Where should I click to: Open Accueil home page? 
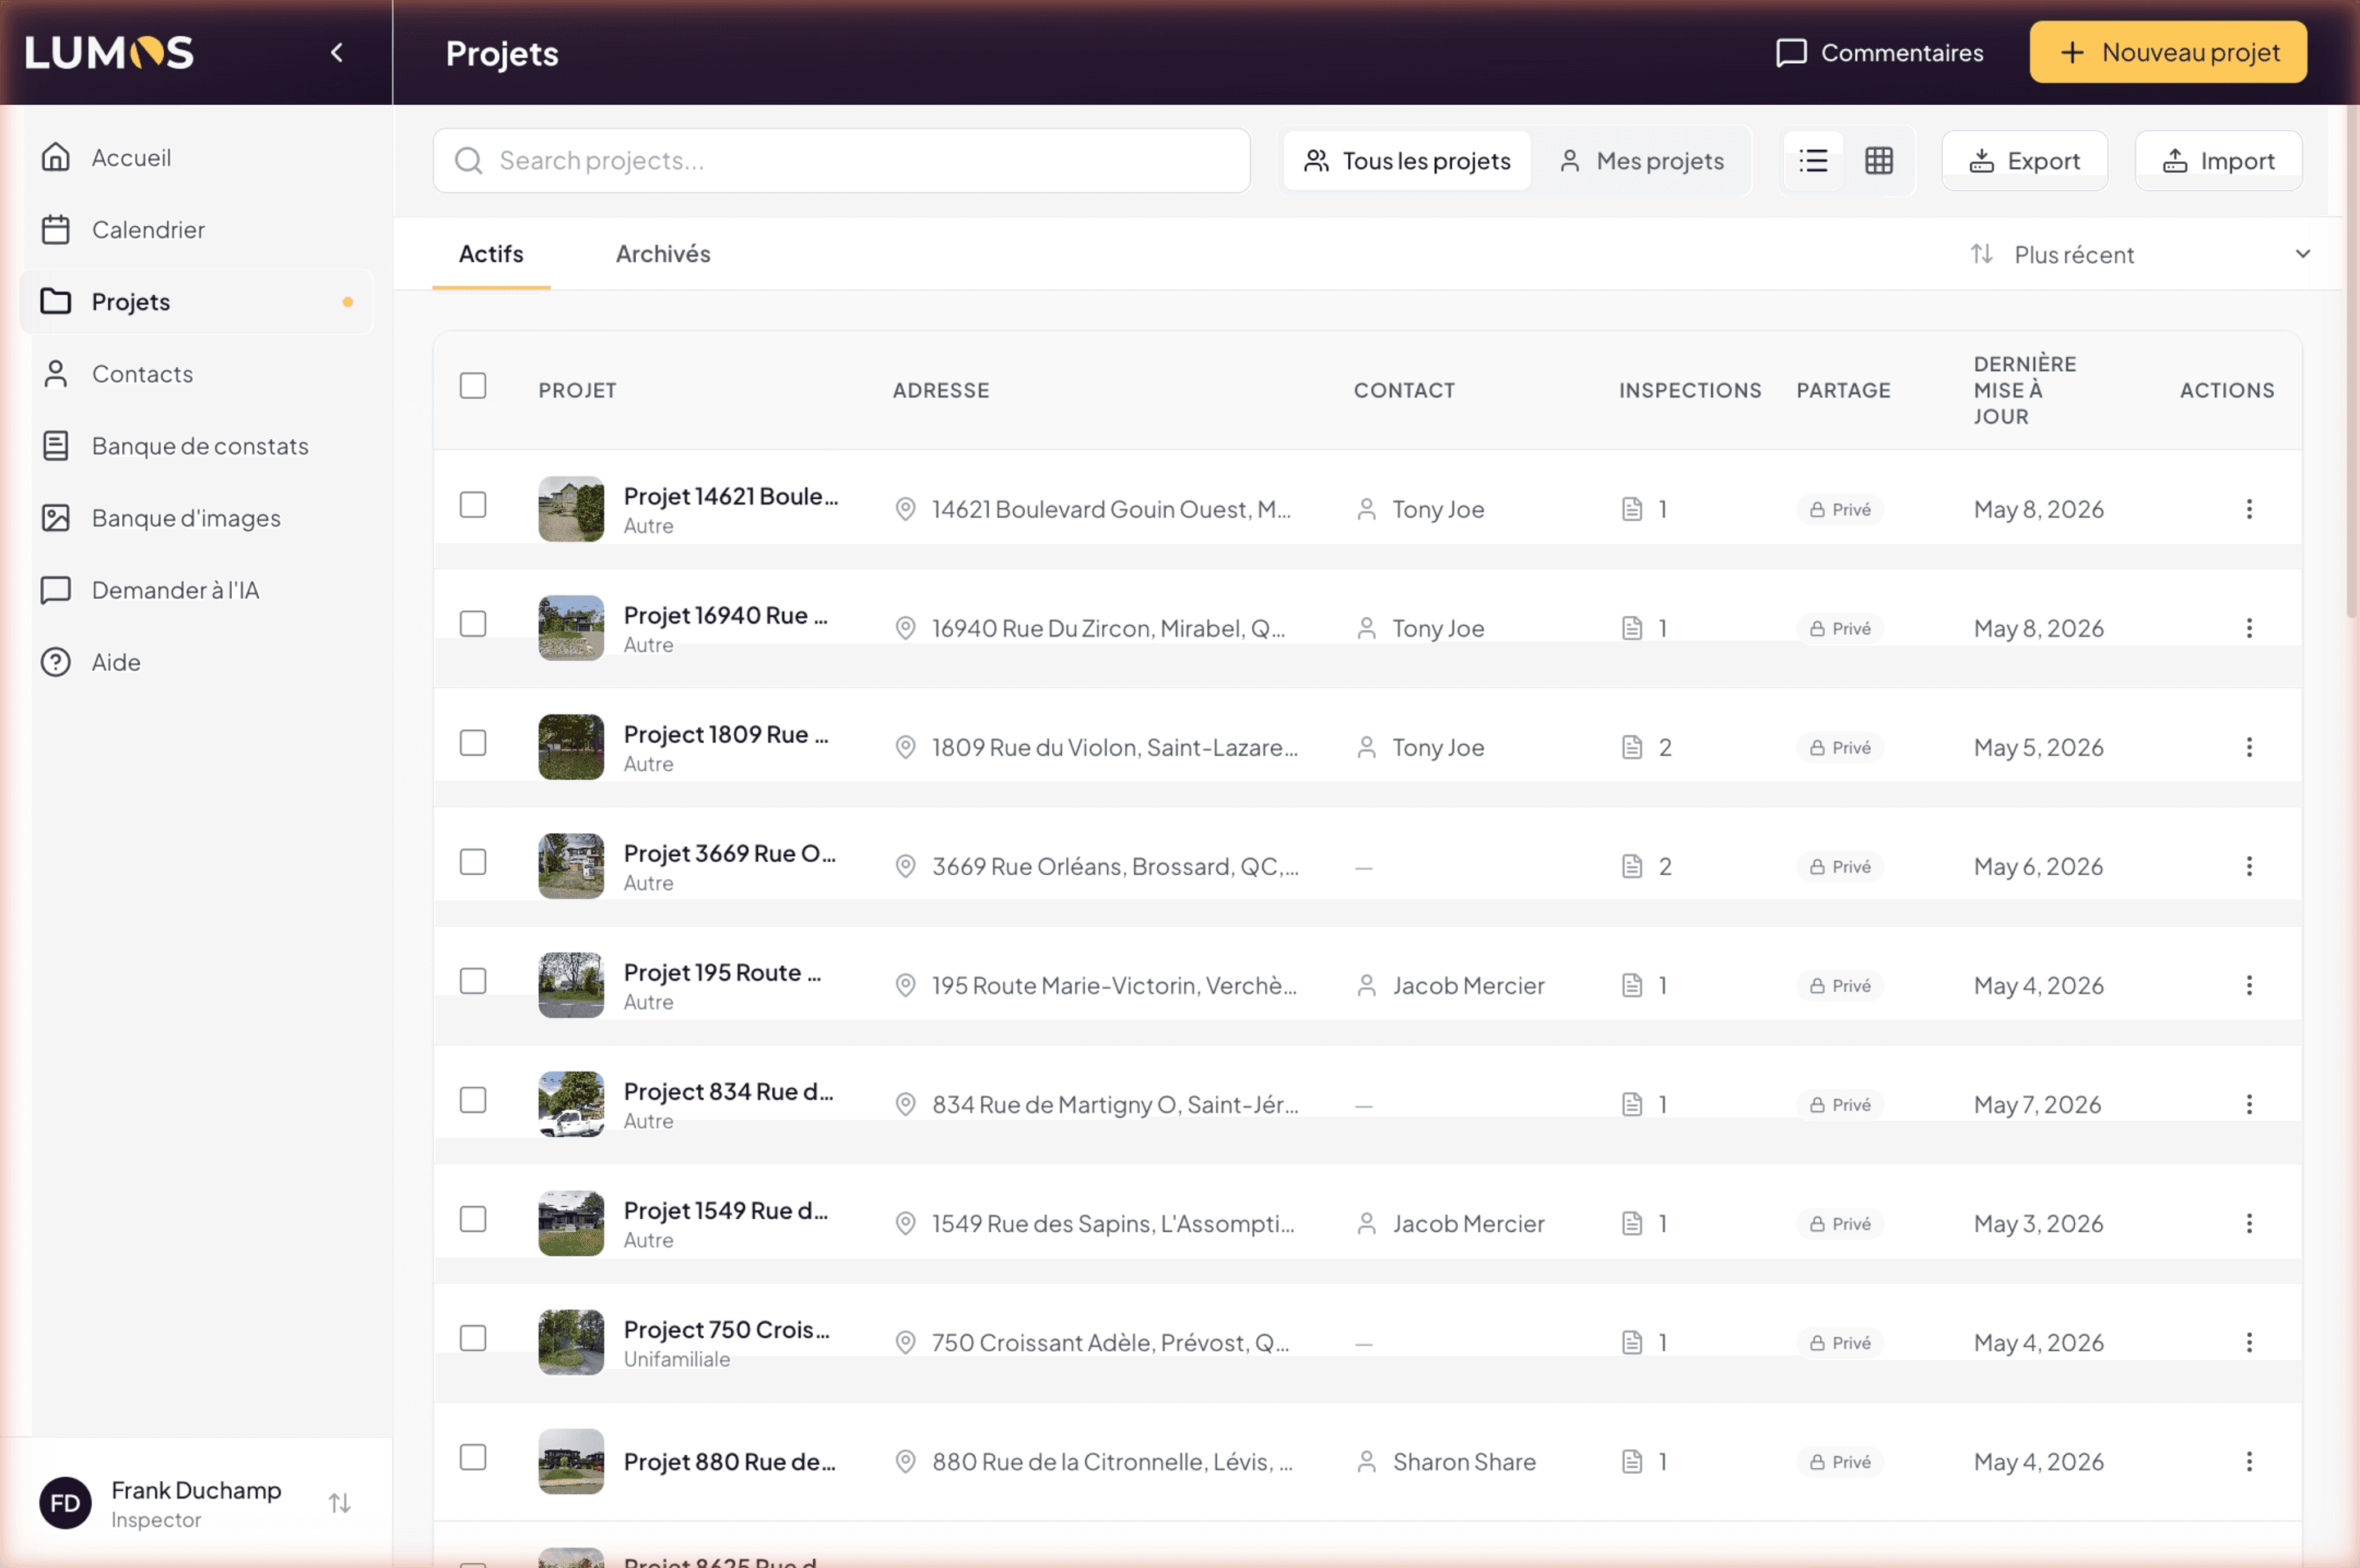(x=197, y=157)
